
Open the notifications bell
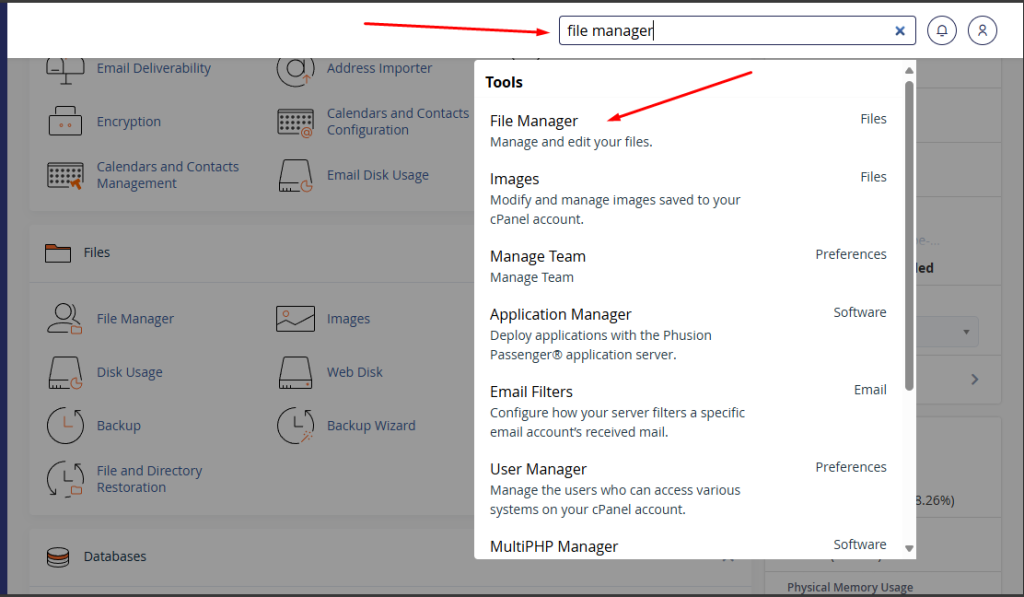(941, 30)
